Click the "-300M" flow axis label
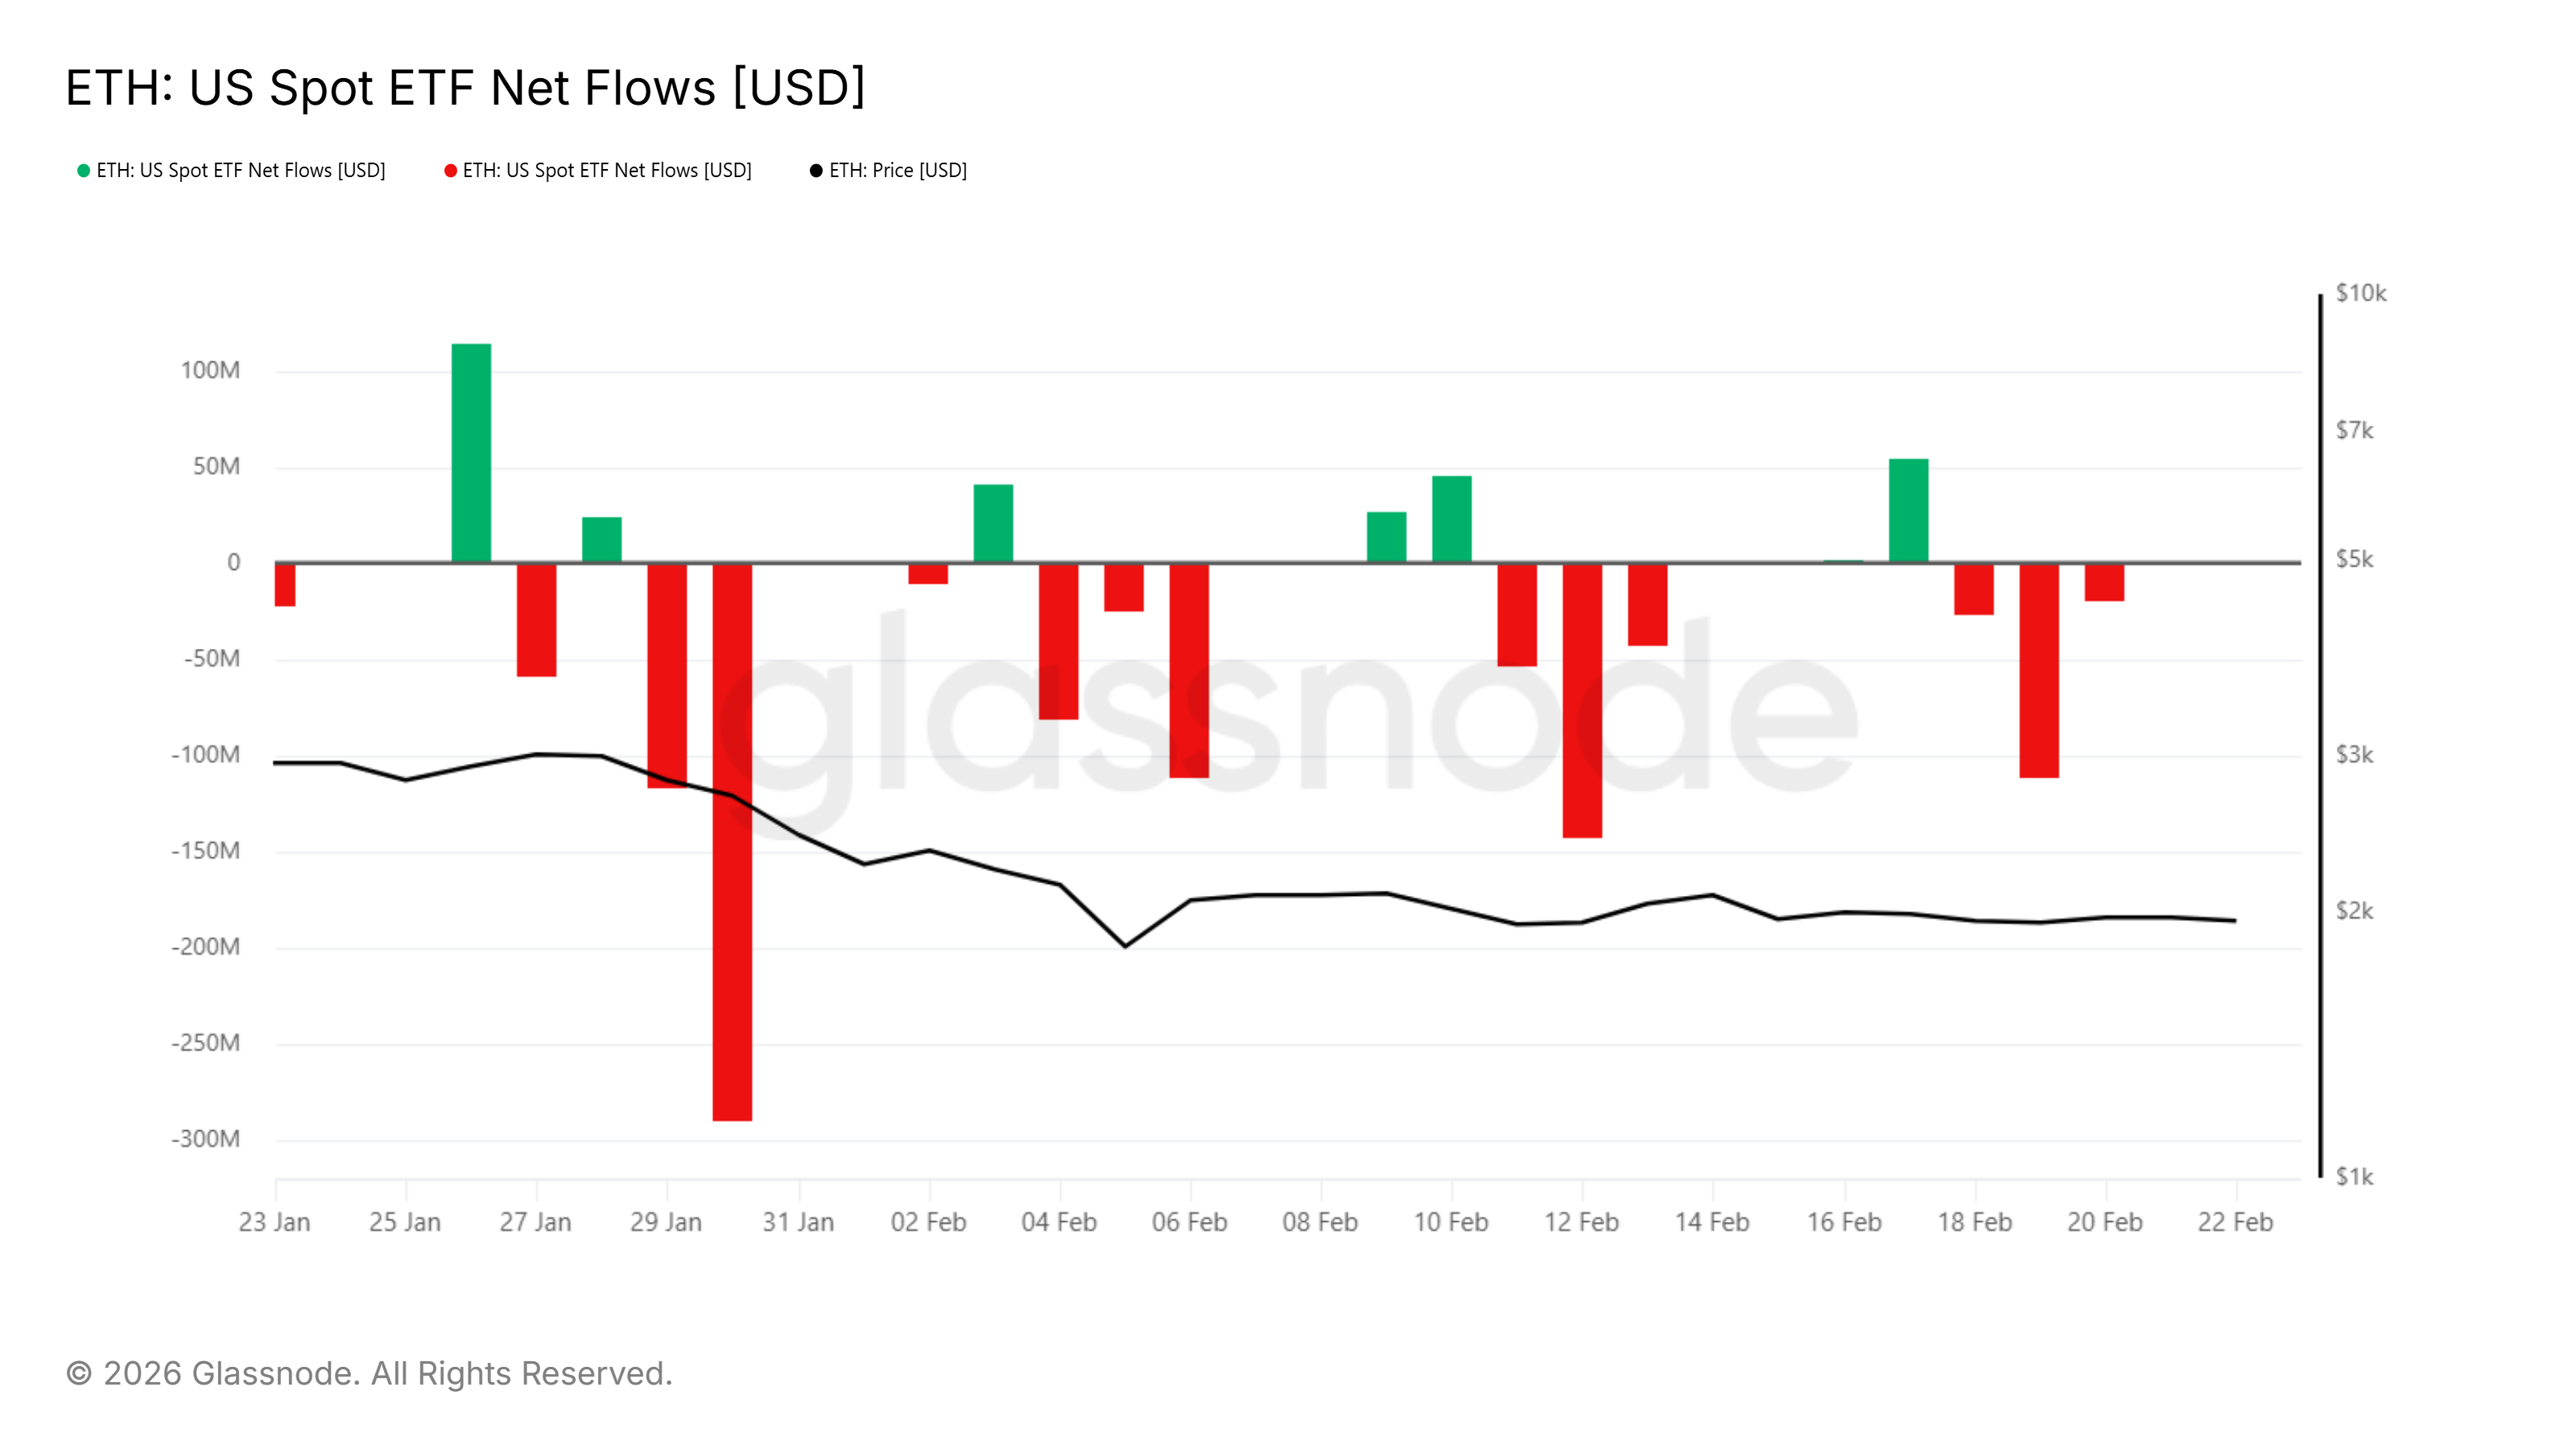Image resolution: width=2576 pixels, height=1449 pixels. click(x=206, y=1139)
